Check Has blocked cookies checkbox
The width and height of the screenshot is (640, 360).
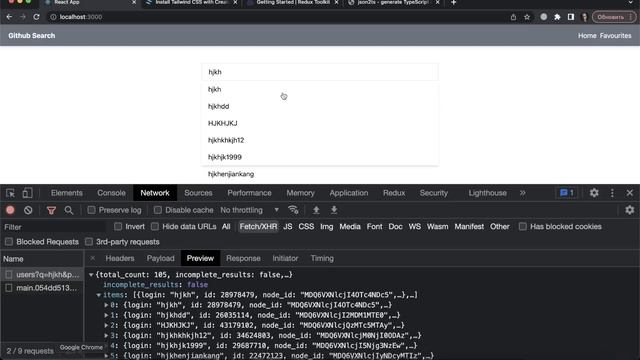tap(522, 227)
